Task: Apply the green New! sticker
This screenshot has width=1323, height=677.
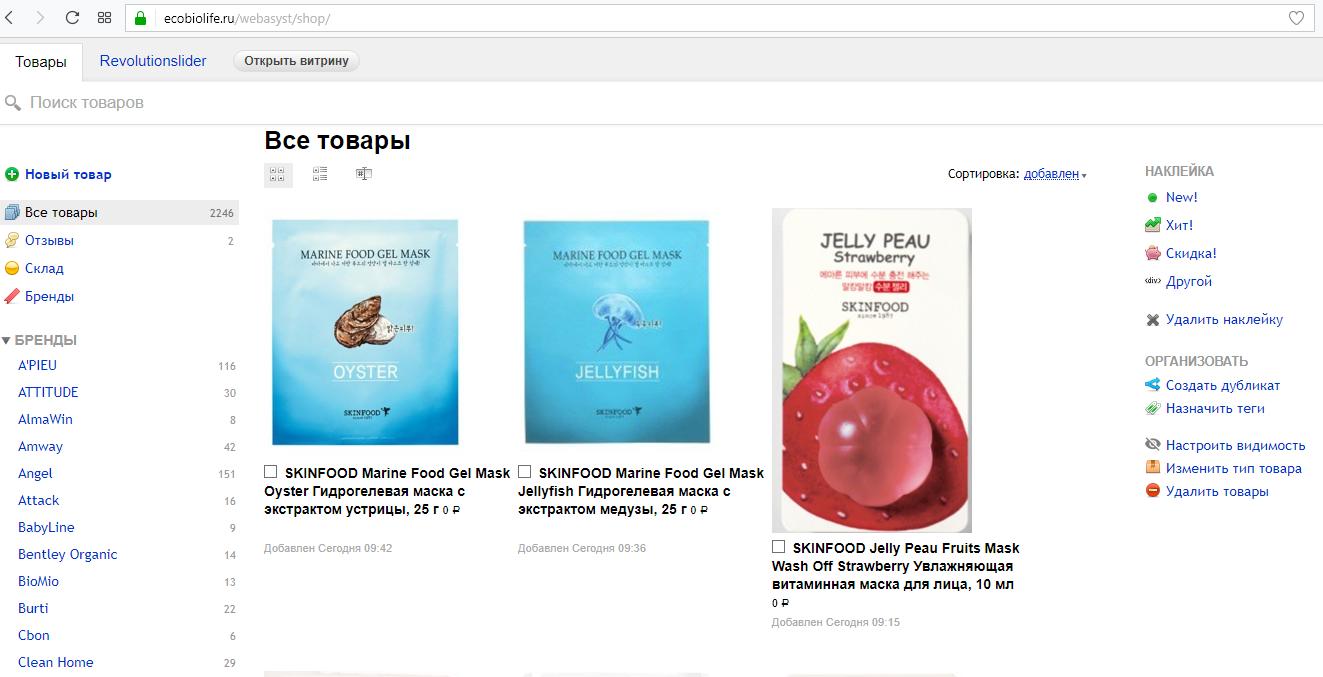Action: 1181,197
